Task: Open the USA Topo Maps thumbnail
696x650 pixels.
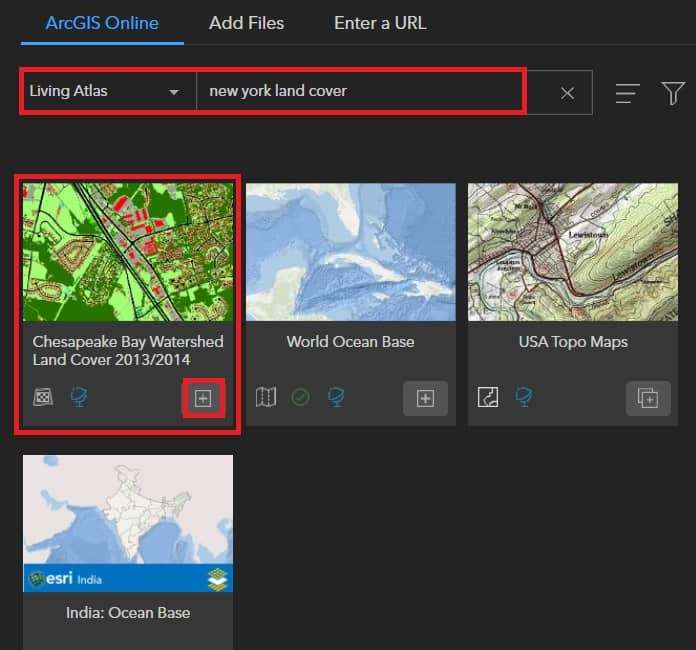Action: pos(573,252)
